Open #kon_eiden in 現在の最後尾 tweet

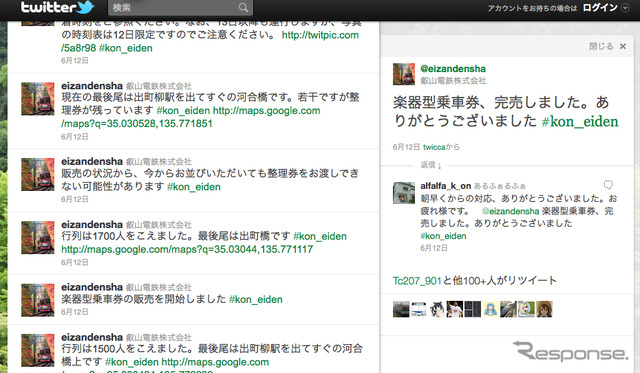(x=183, y=111)
